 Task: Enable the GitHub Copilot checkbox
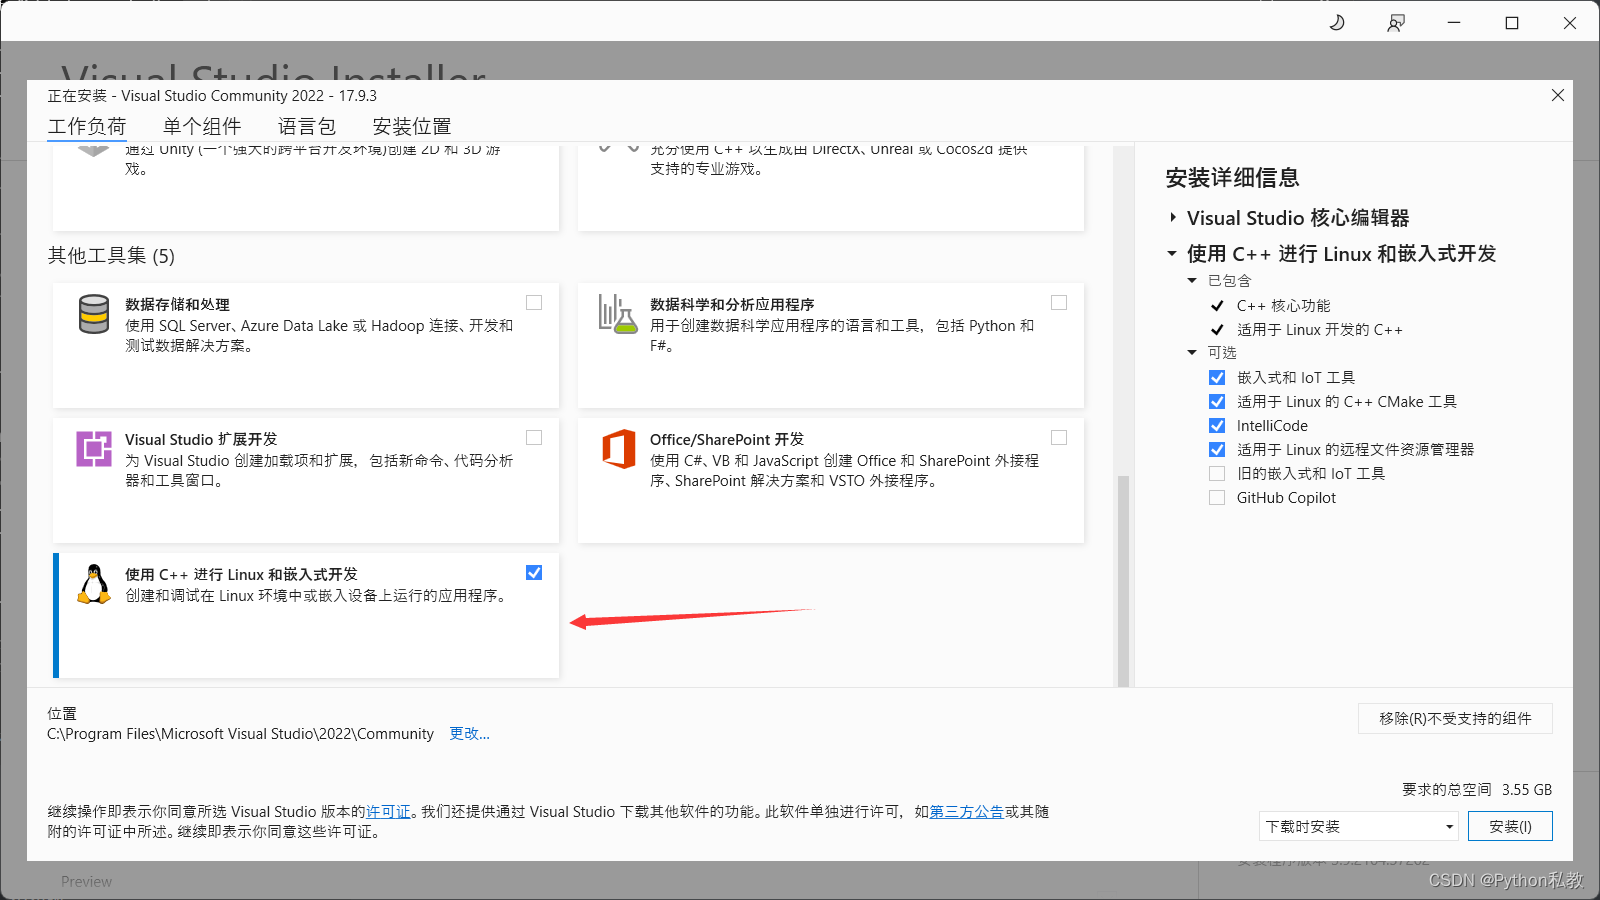coord(1217,497)
